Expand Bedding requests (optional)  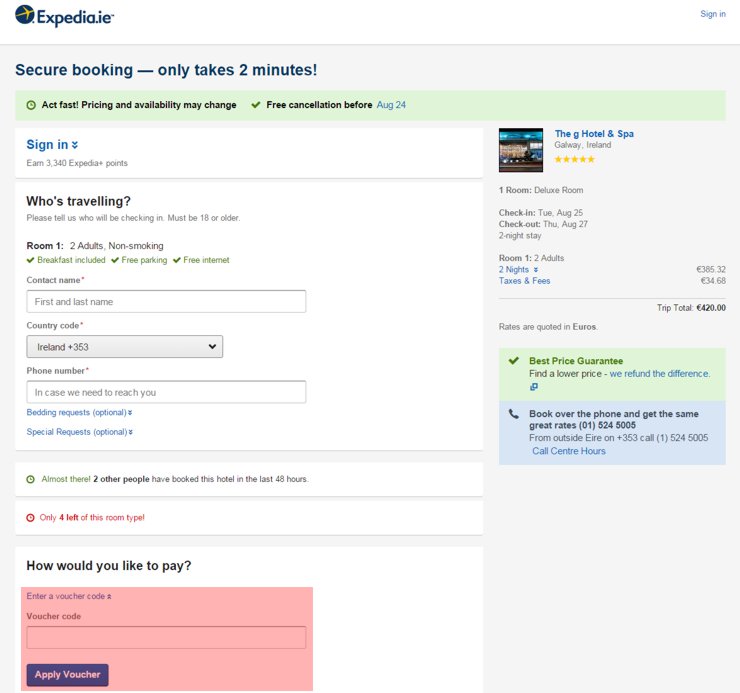pyautogui.click(x=79, y=413)
